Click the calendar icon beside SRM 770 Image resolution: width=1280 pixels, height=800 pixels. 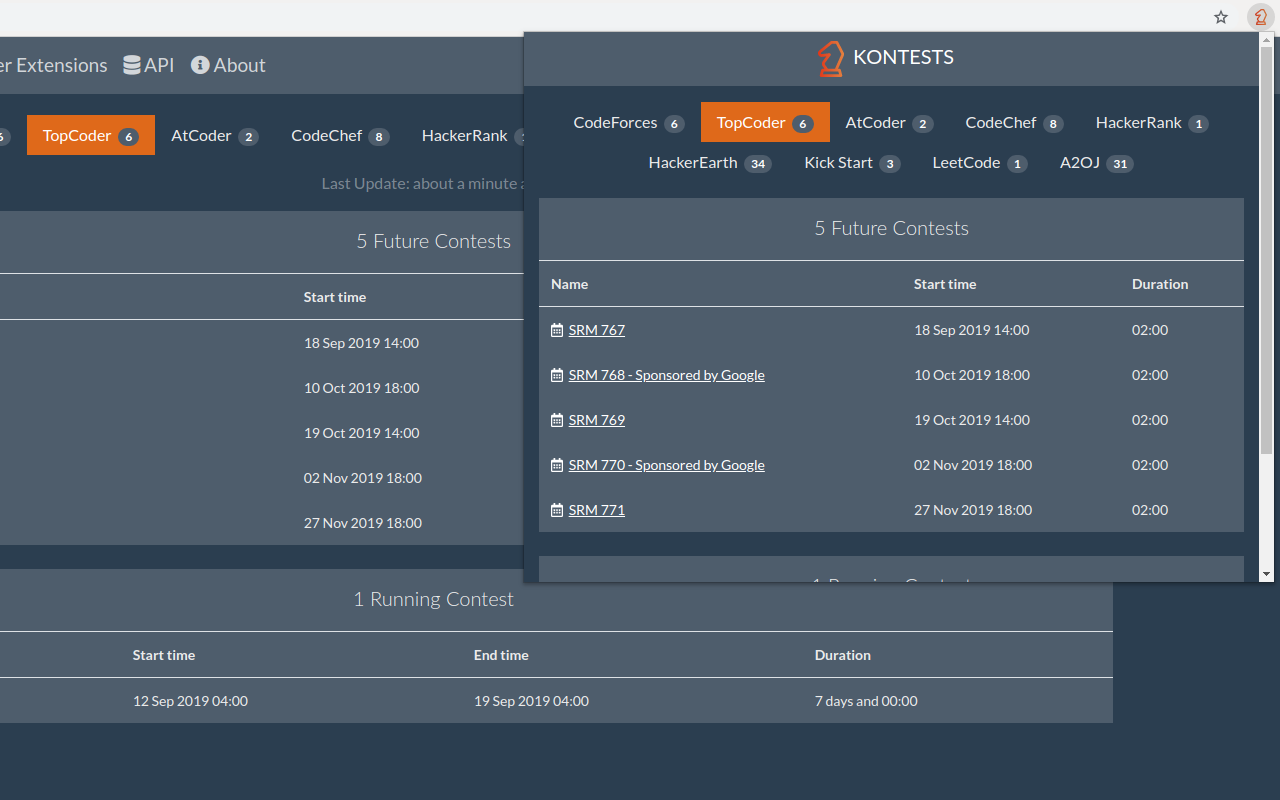coord(557,465)
